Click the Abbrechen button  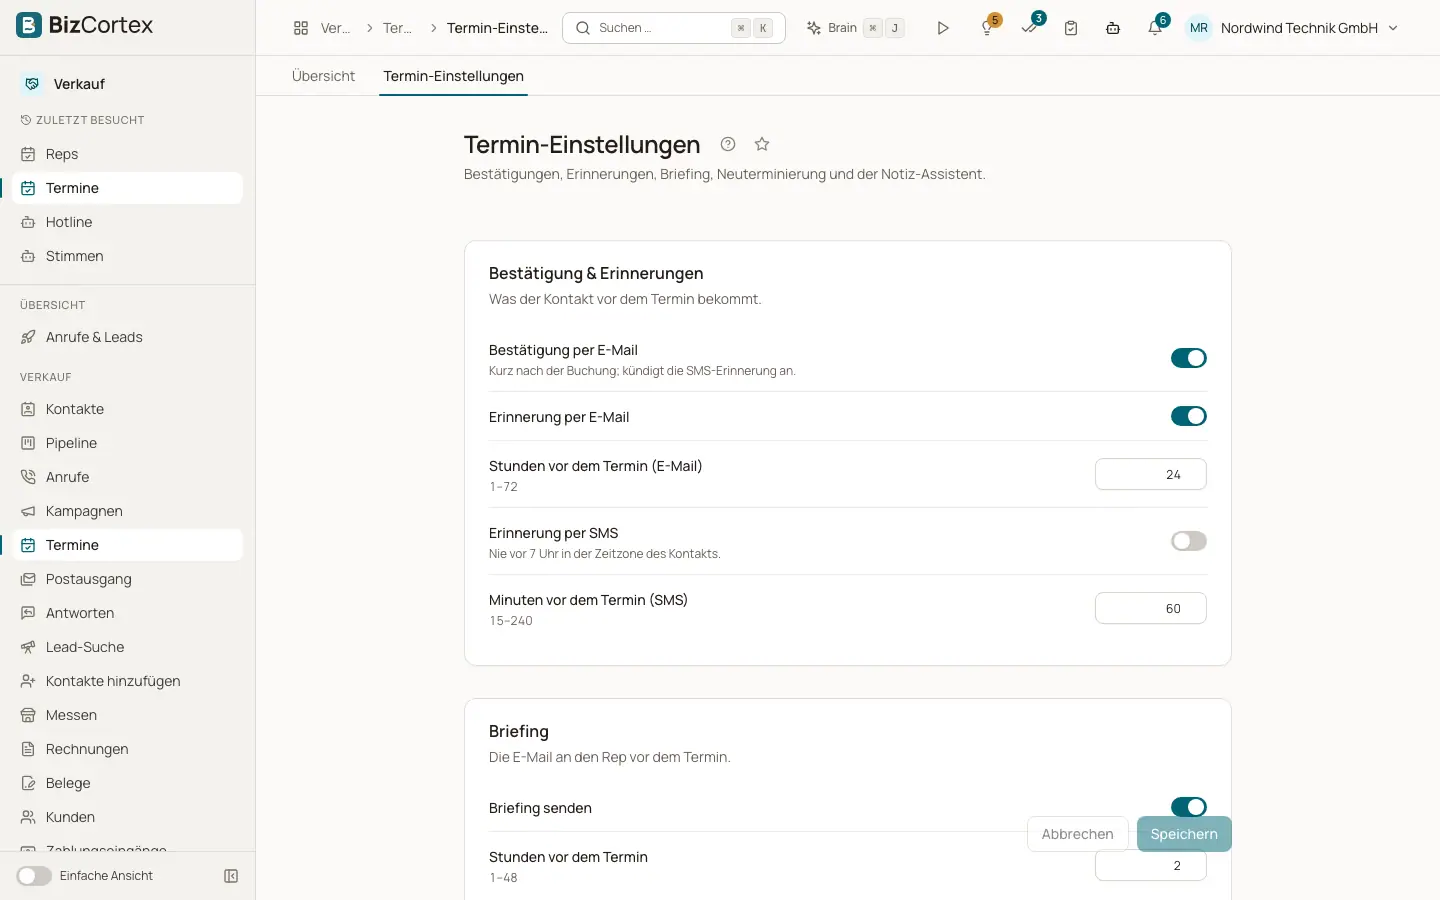(1078, 834)
